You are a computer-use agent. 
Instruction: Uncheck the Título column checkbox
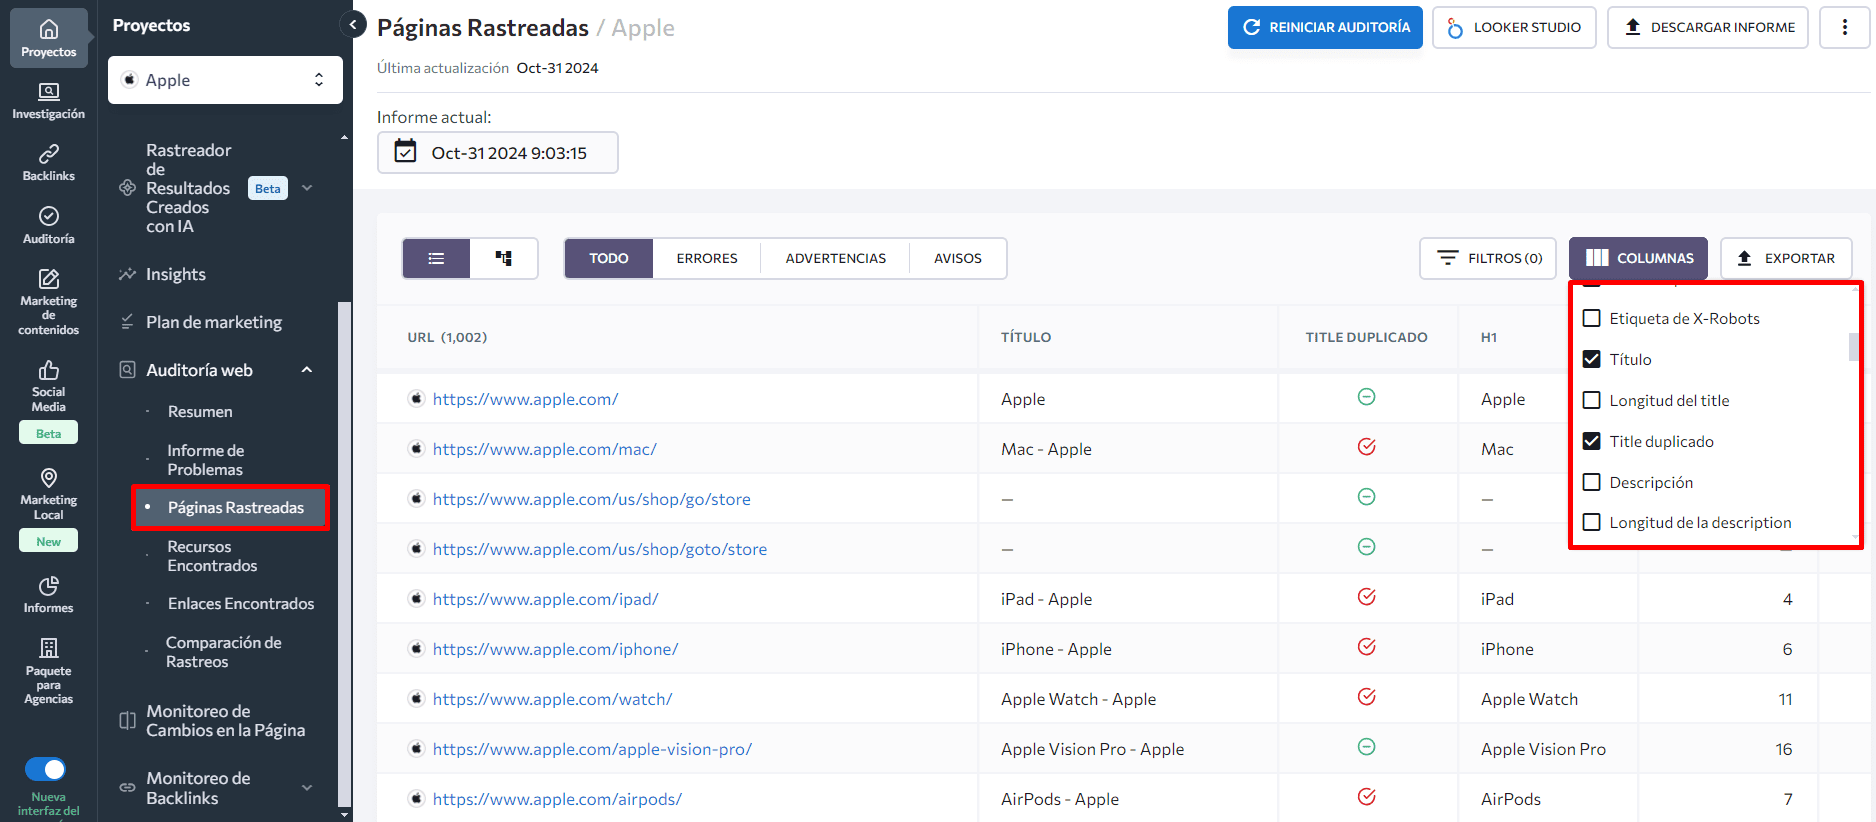(1592, 359)
